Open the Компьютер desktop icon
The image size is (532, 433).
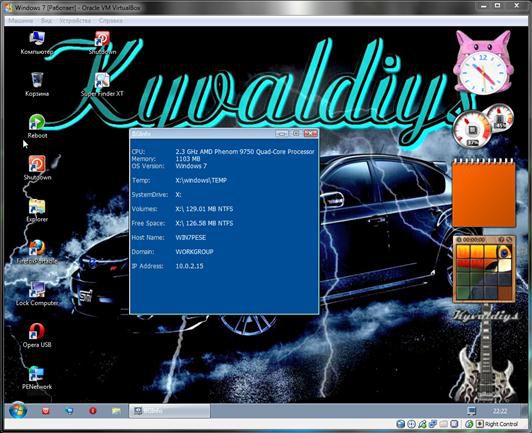[x=37, y=42]
